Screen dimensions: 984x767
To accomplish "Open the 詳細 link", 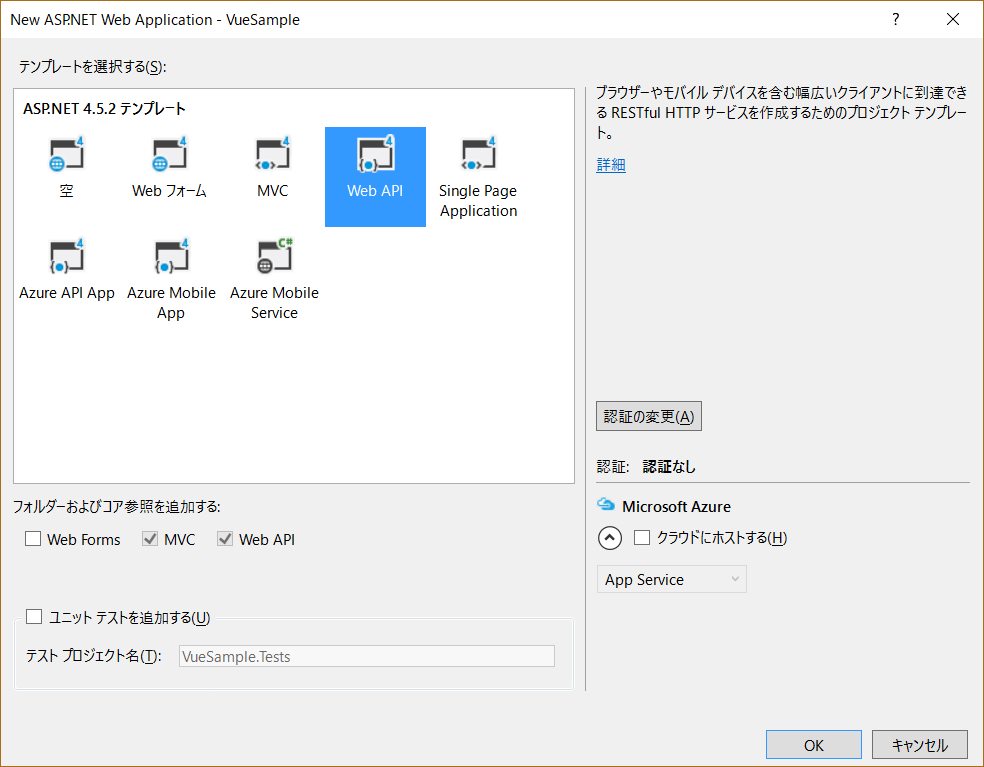I will click(x=611, y=164).
